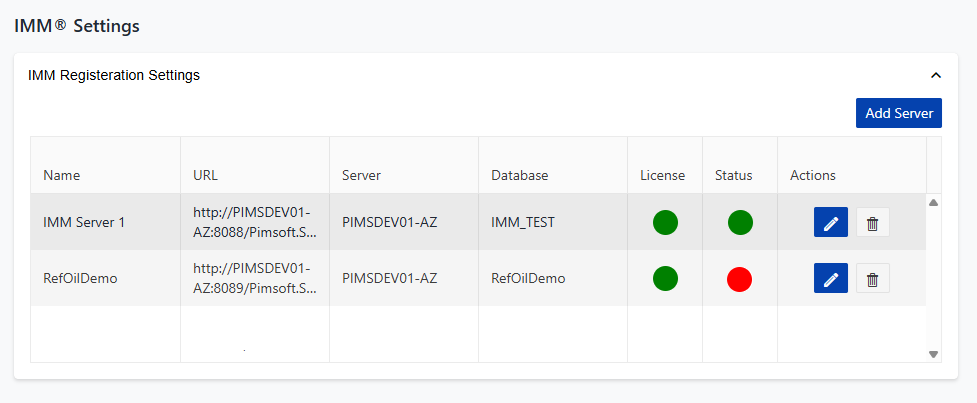
Task: Edit the IMM Server 1 entry
Action: (x=830, y=223)
